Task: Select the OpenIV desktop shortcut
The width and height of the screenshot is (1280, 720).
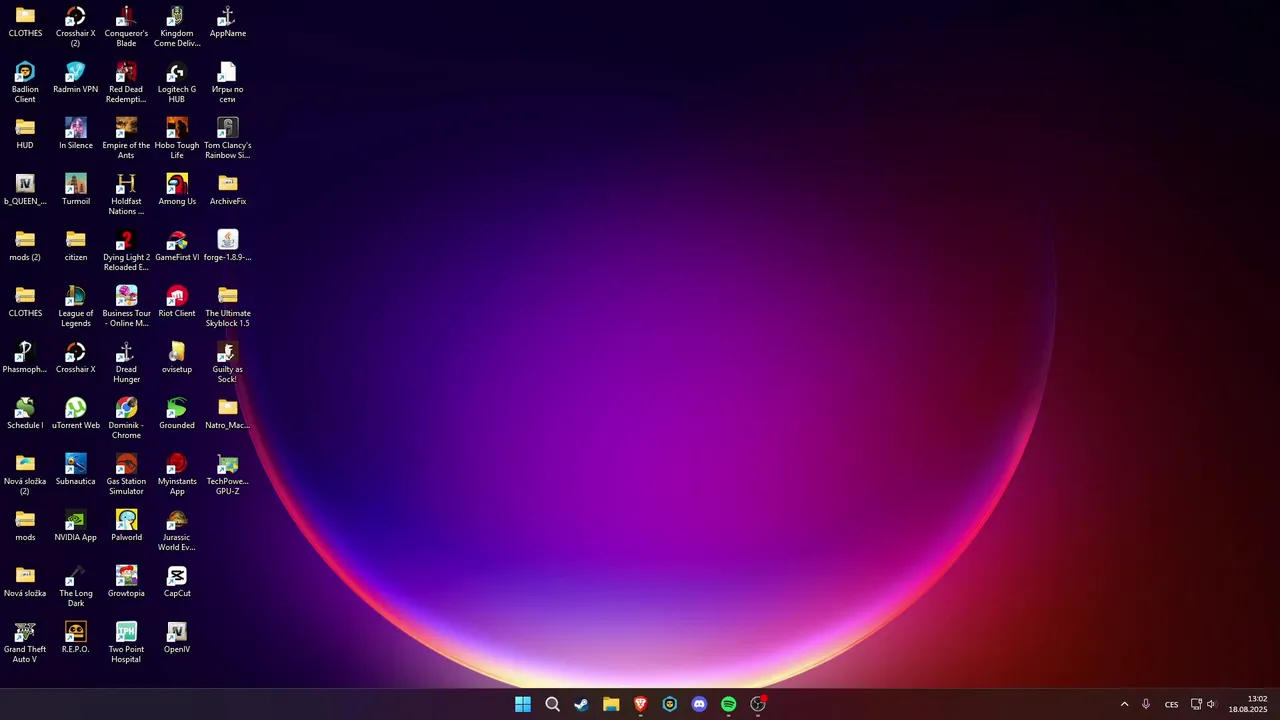Action: tap(177, 638)
